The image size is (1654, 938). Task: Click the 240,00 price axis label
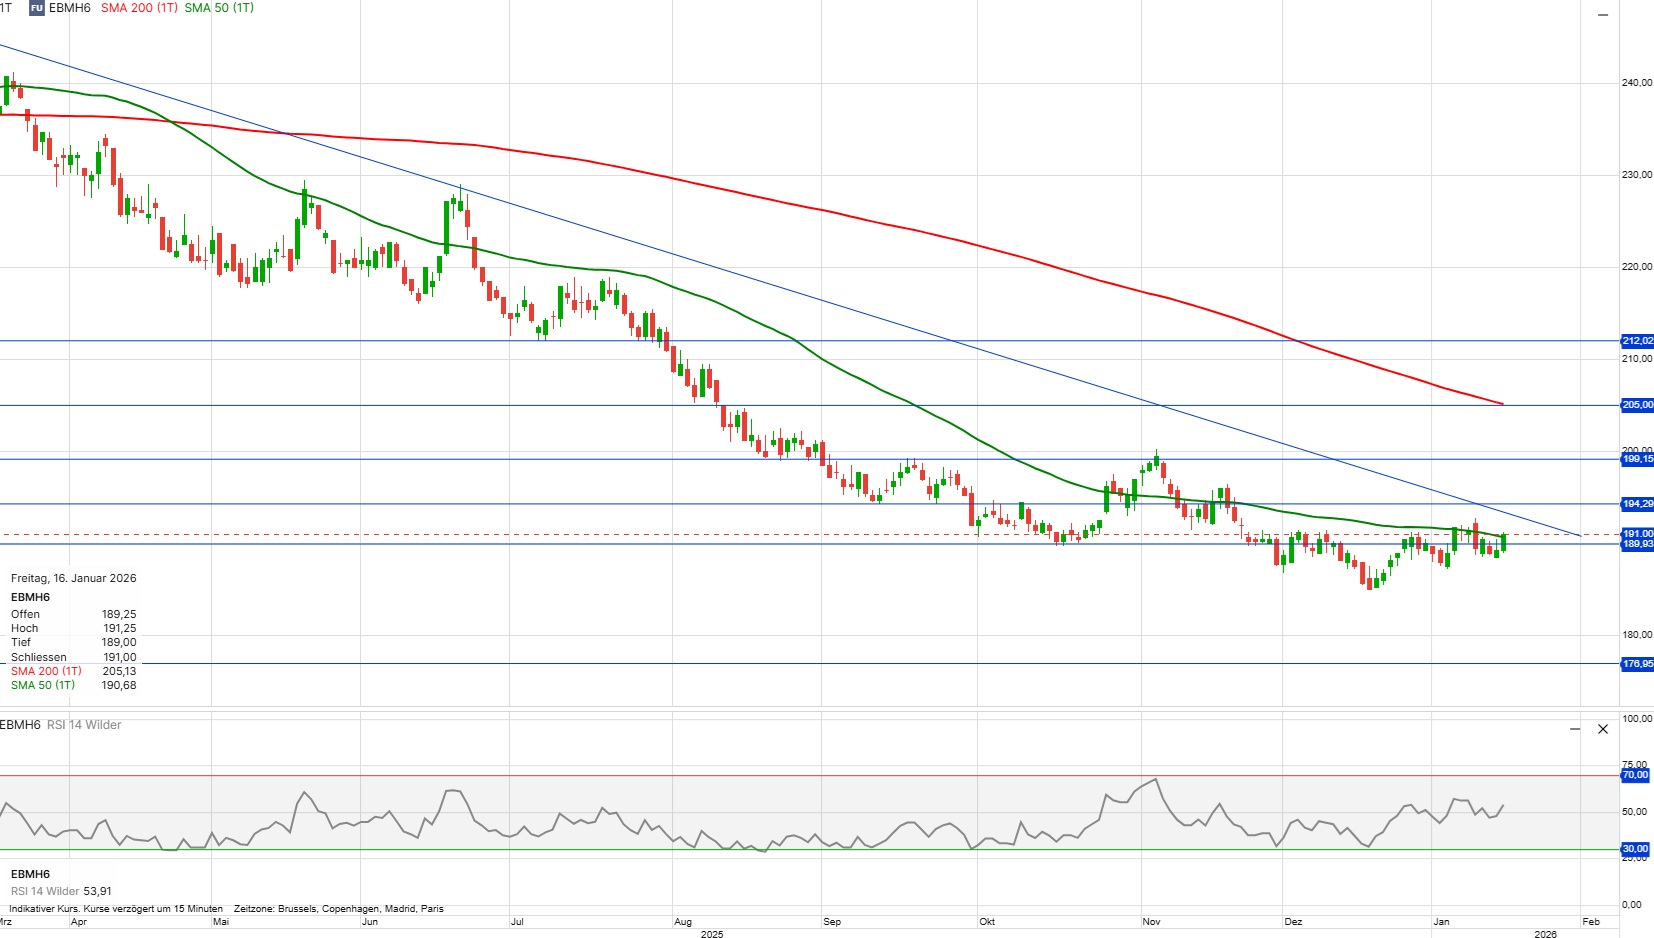click(x=1636, y=83)
